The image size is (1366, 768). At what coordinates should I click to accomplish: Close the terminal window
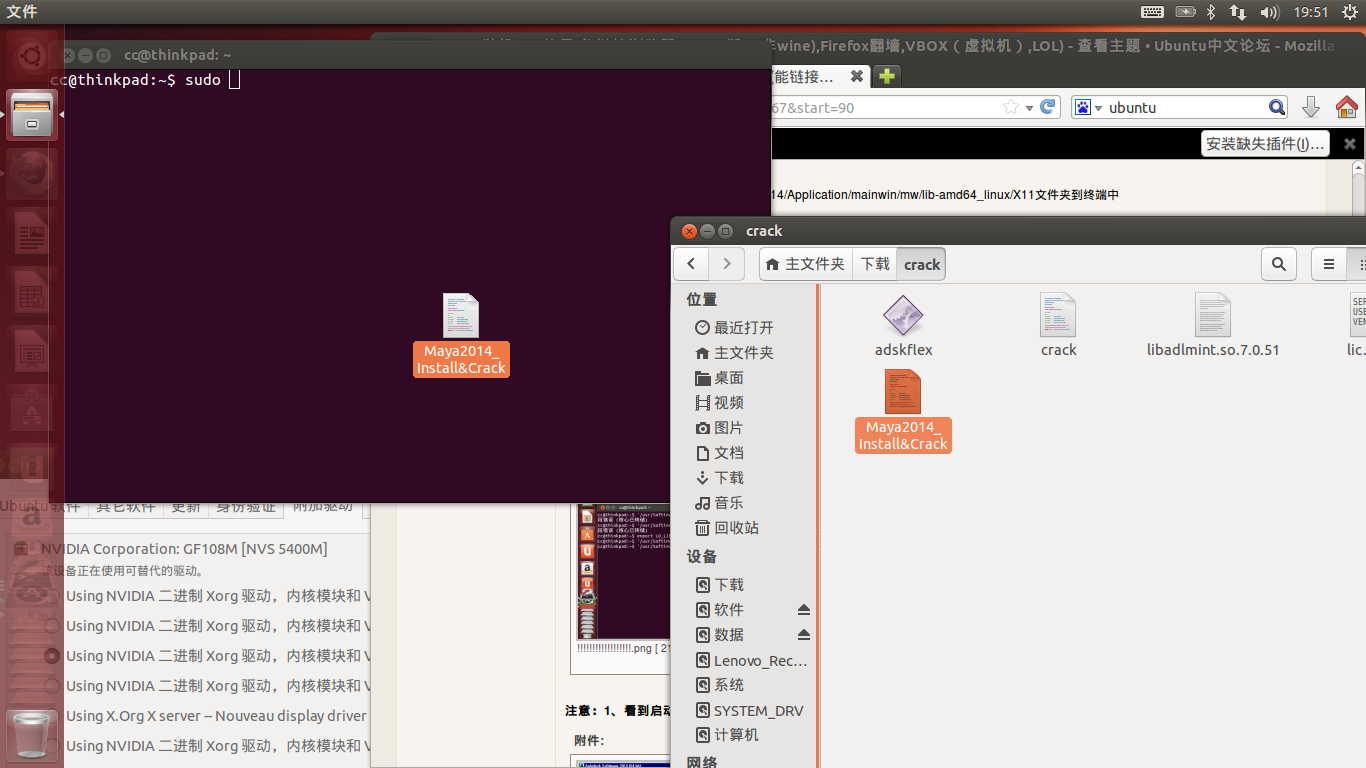68,55
